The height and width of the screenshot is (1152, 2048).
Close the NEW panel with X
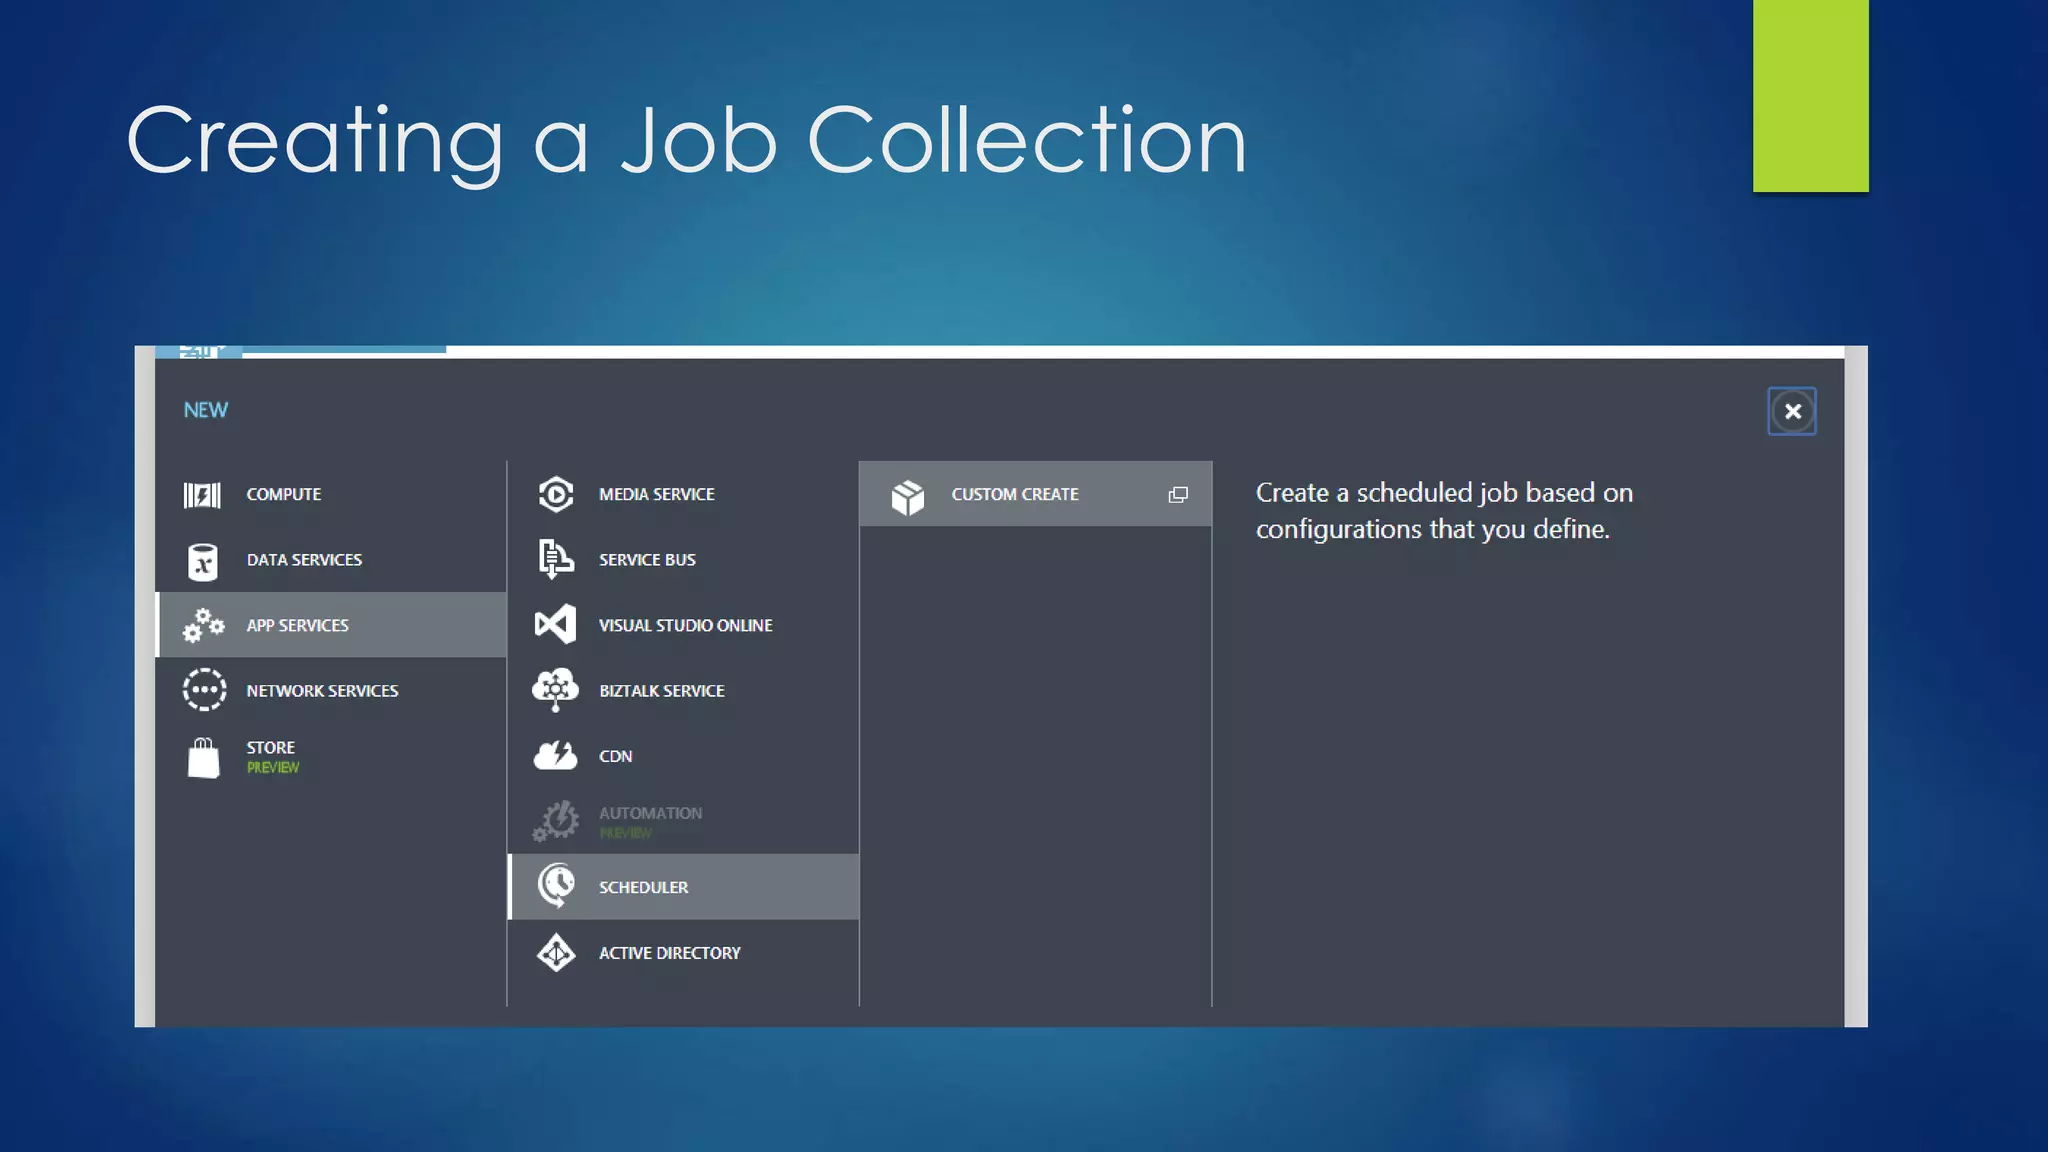click(1792, 411)
